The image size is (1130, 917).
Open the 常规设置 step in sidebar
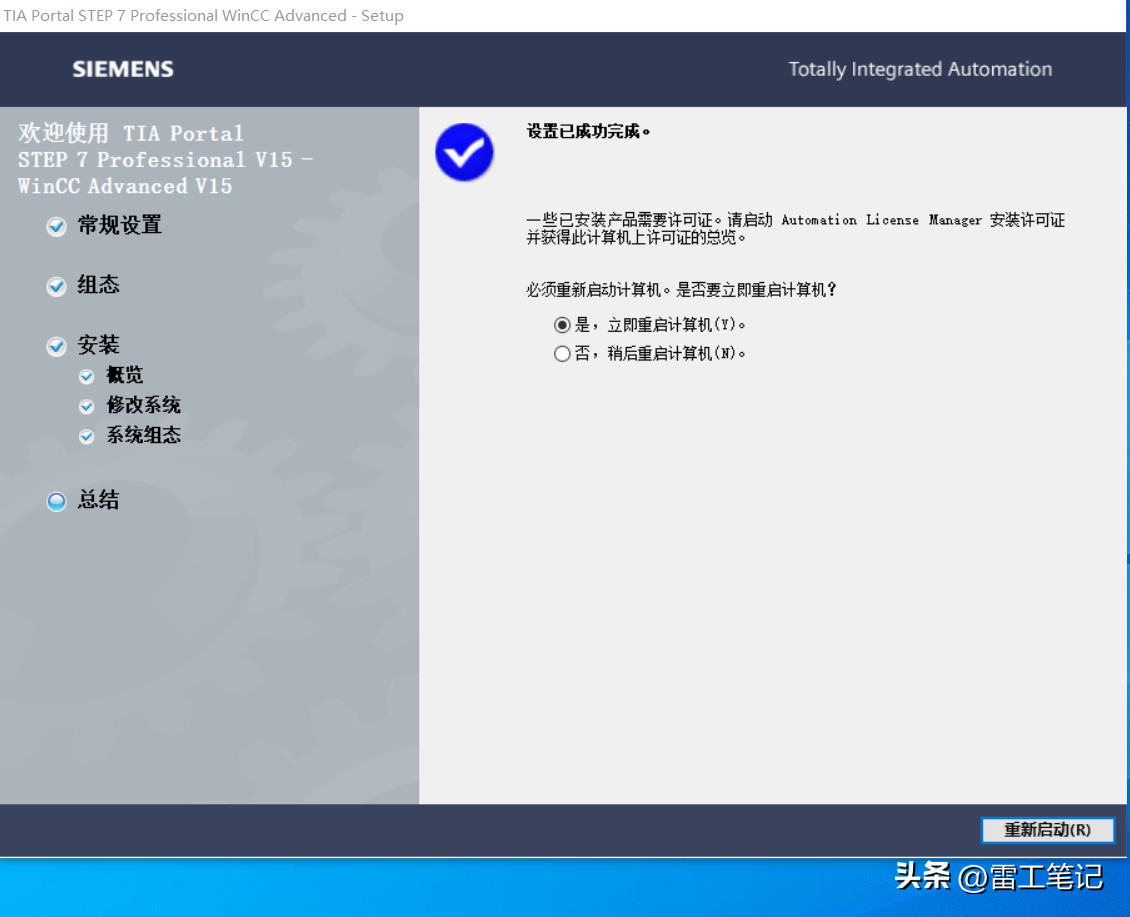click(x=119, y=226)
